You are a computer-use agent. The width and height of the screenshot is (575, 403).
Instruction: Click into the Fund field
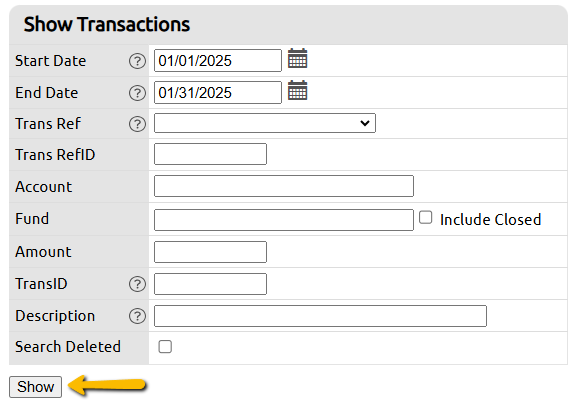[284, 220]
